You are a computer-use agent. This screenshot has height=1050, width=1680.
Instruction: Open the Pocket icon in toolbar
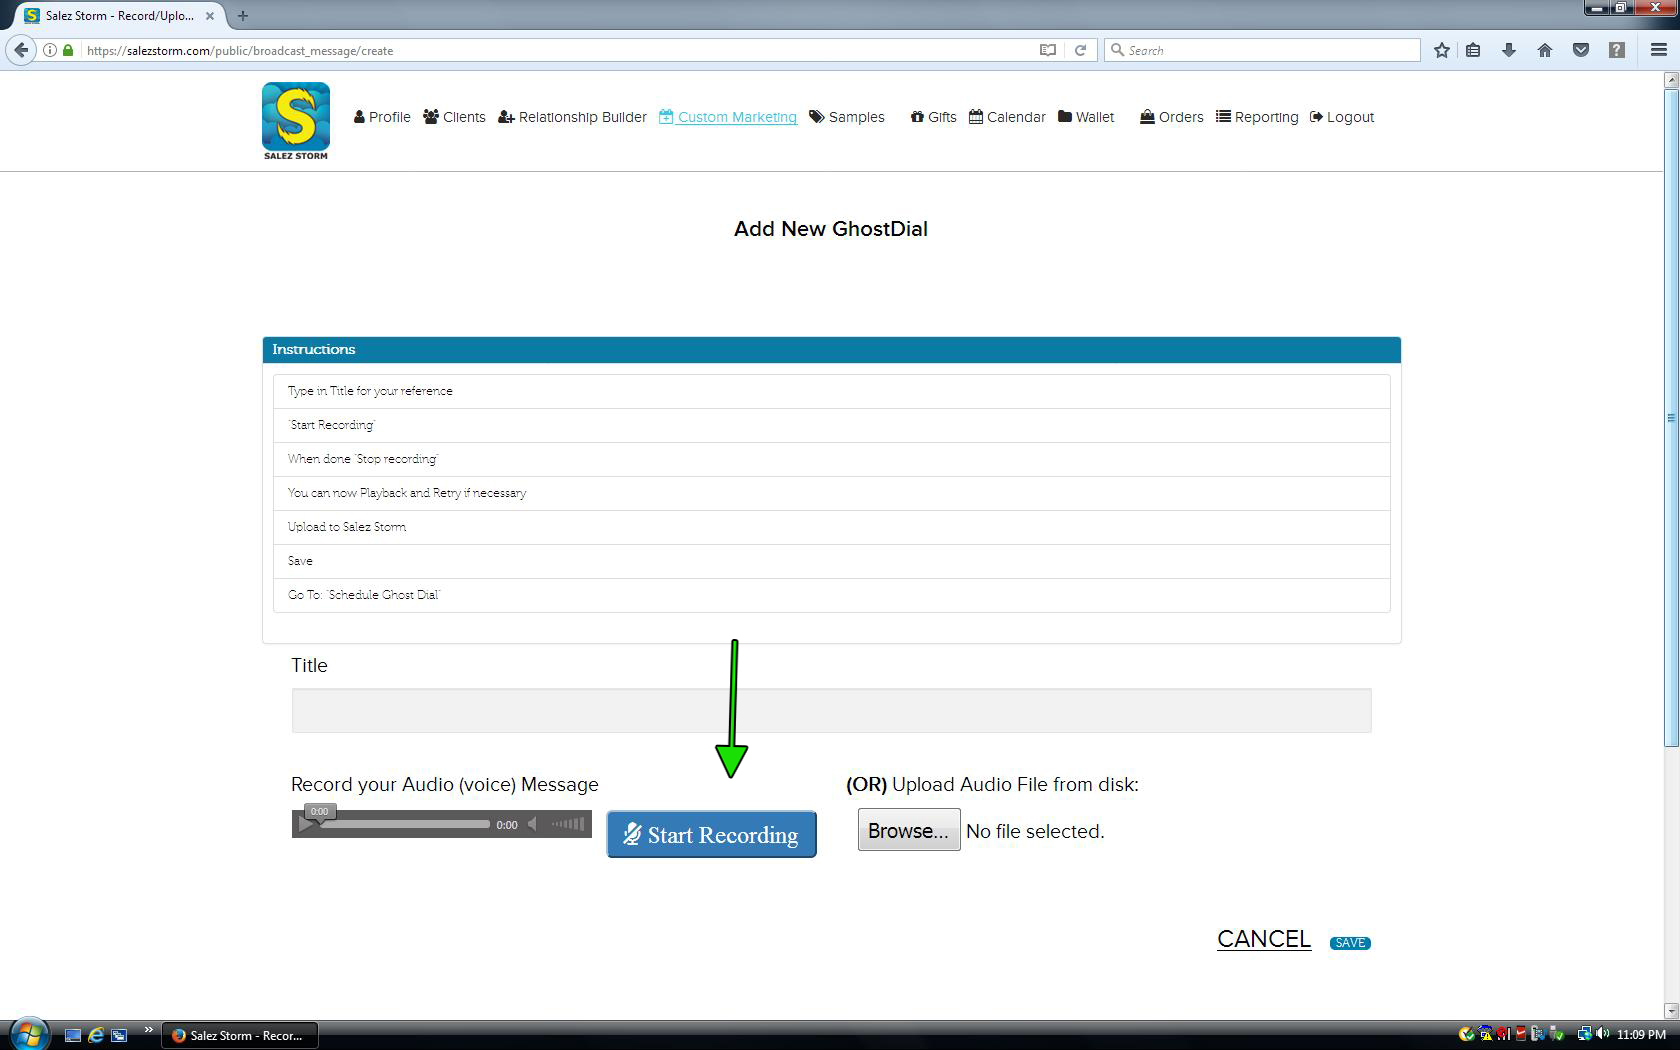tap(1580, 50)
